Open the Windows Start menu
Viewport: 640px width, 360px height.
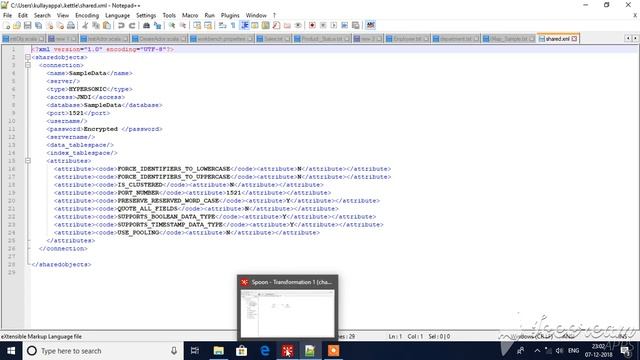(x=11, y=351)
